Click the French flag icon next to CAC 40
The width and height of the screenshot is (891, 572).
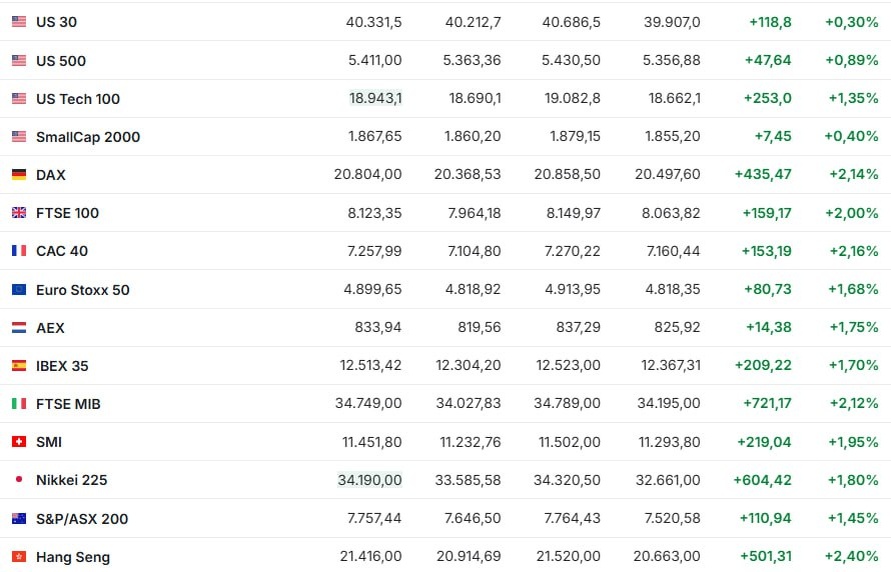click(19, 250)
